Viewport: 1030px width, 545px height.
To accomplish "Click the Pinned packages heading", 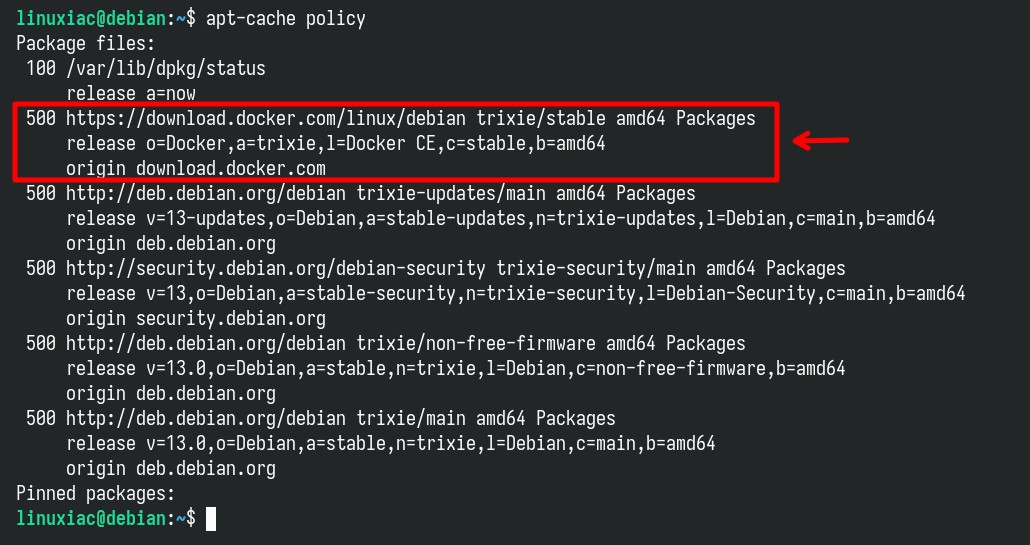I will [96, 494].
